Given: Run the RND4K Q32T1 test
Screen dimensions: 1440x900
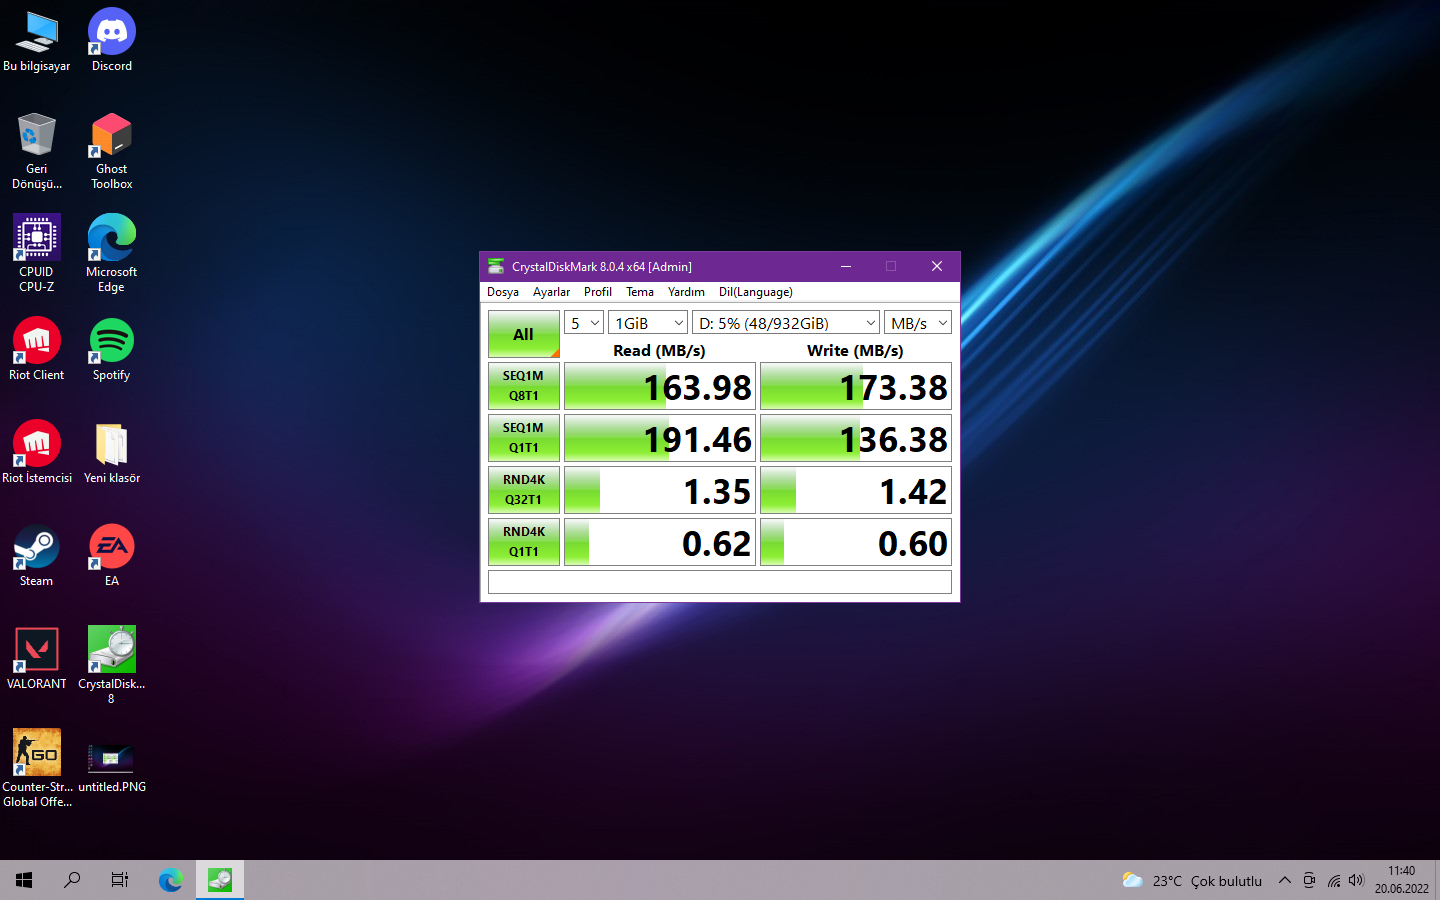Looking at the screenshot, I should click(524, 490).
